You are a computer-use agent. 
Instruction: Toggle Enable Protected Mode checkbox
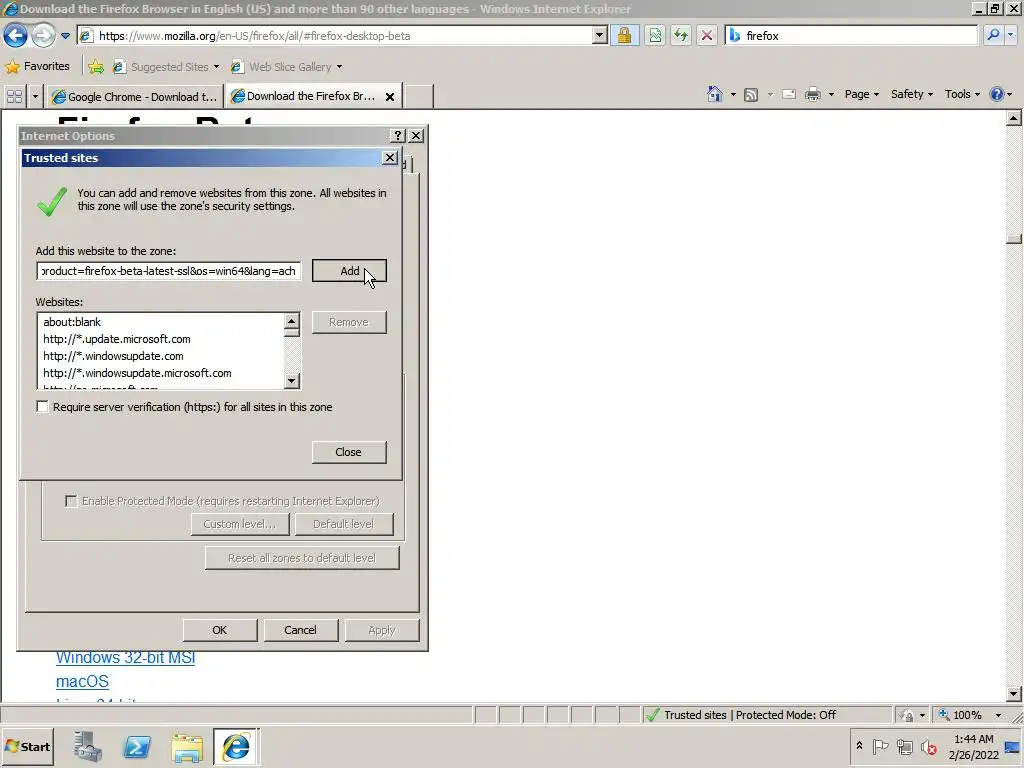[71, 501]
